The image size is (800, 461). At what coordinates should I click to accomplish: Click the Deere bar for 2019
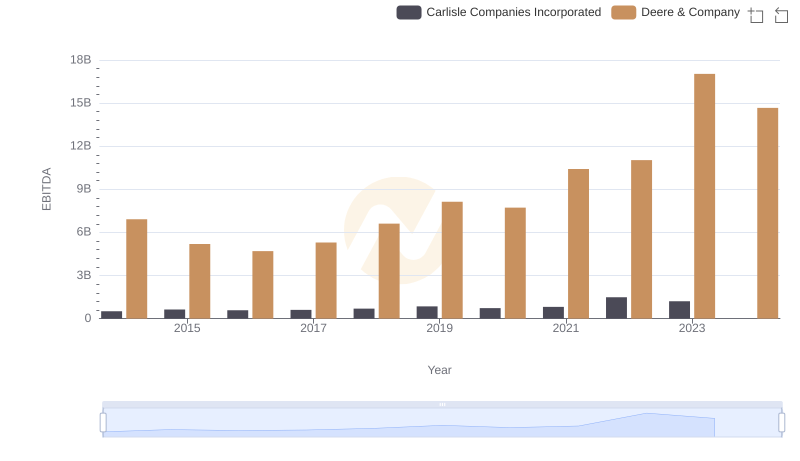click(x=452, y=260)
